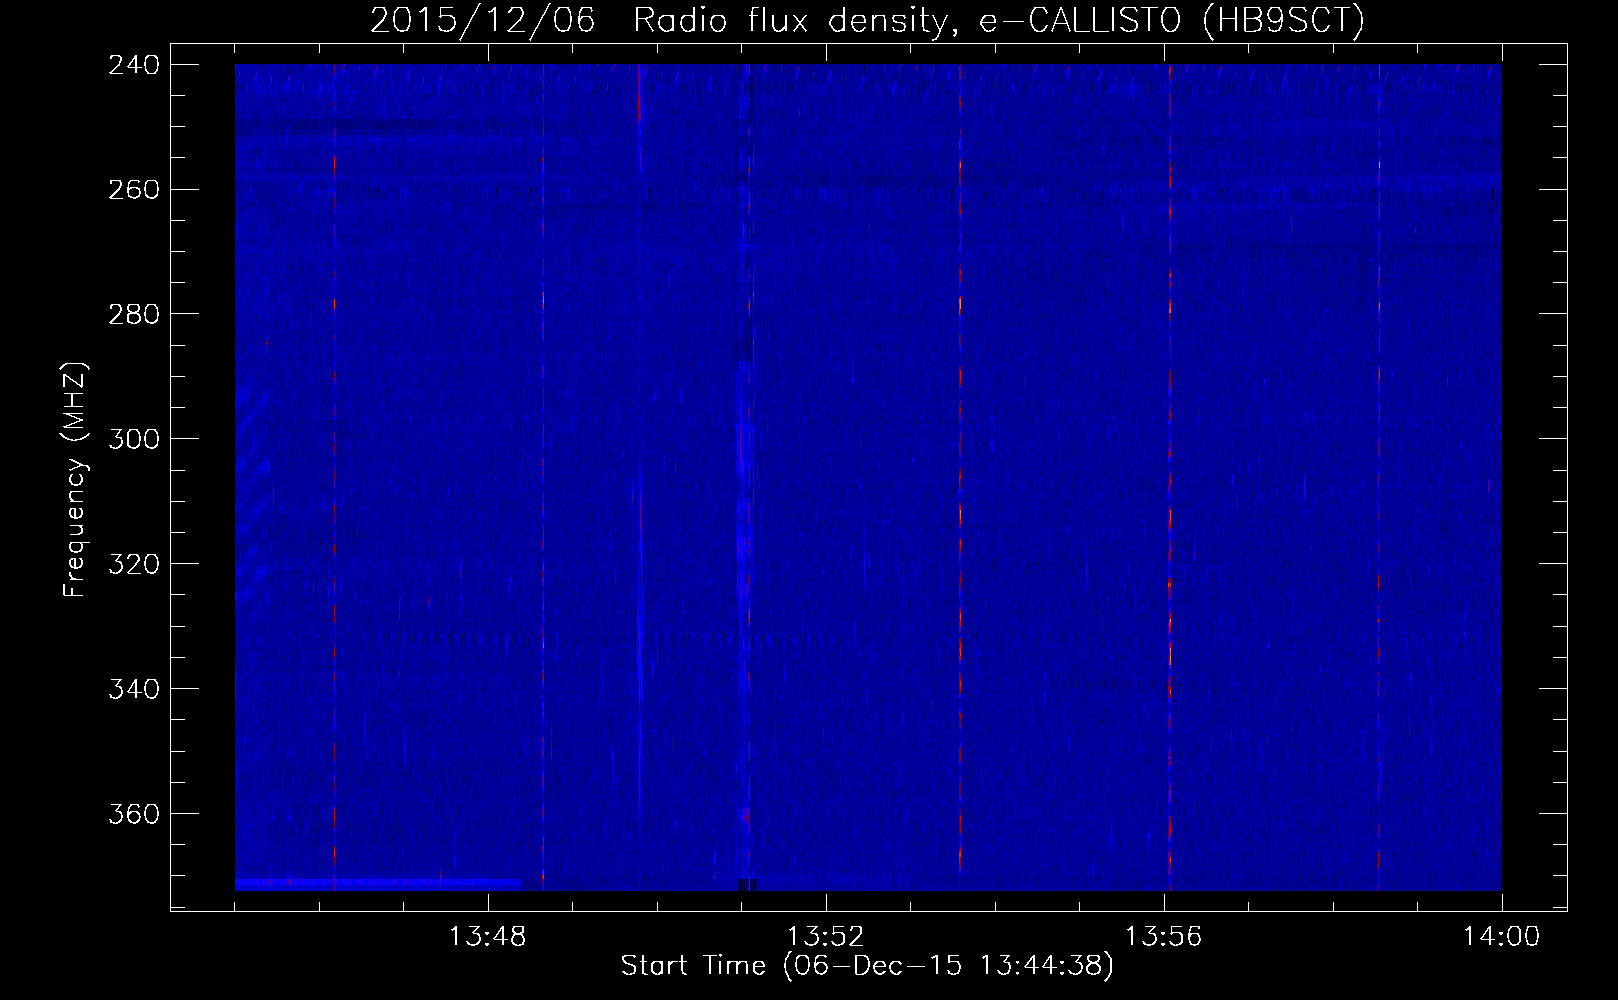Click the 'Start Time (06-Dec-15 13:44:38)' label
1618x1000 pixels.
(867, 966)
